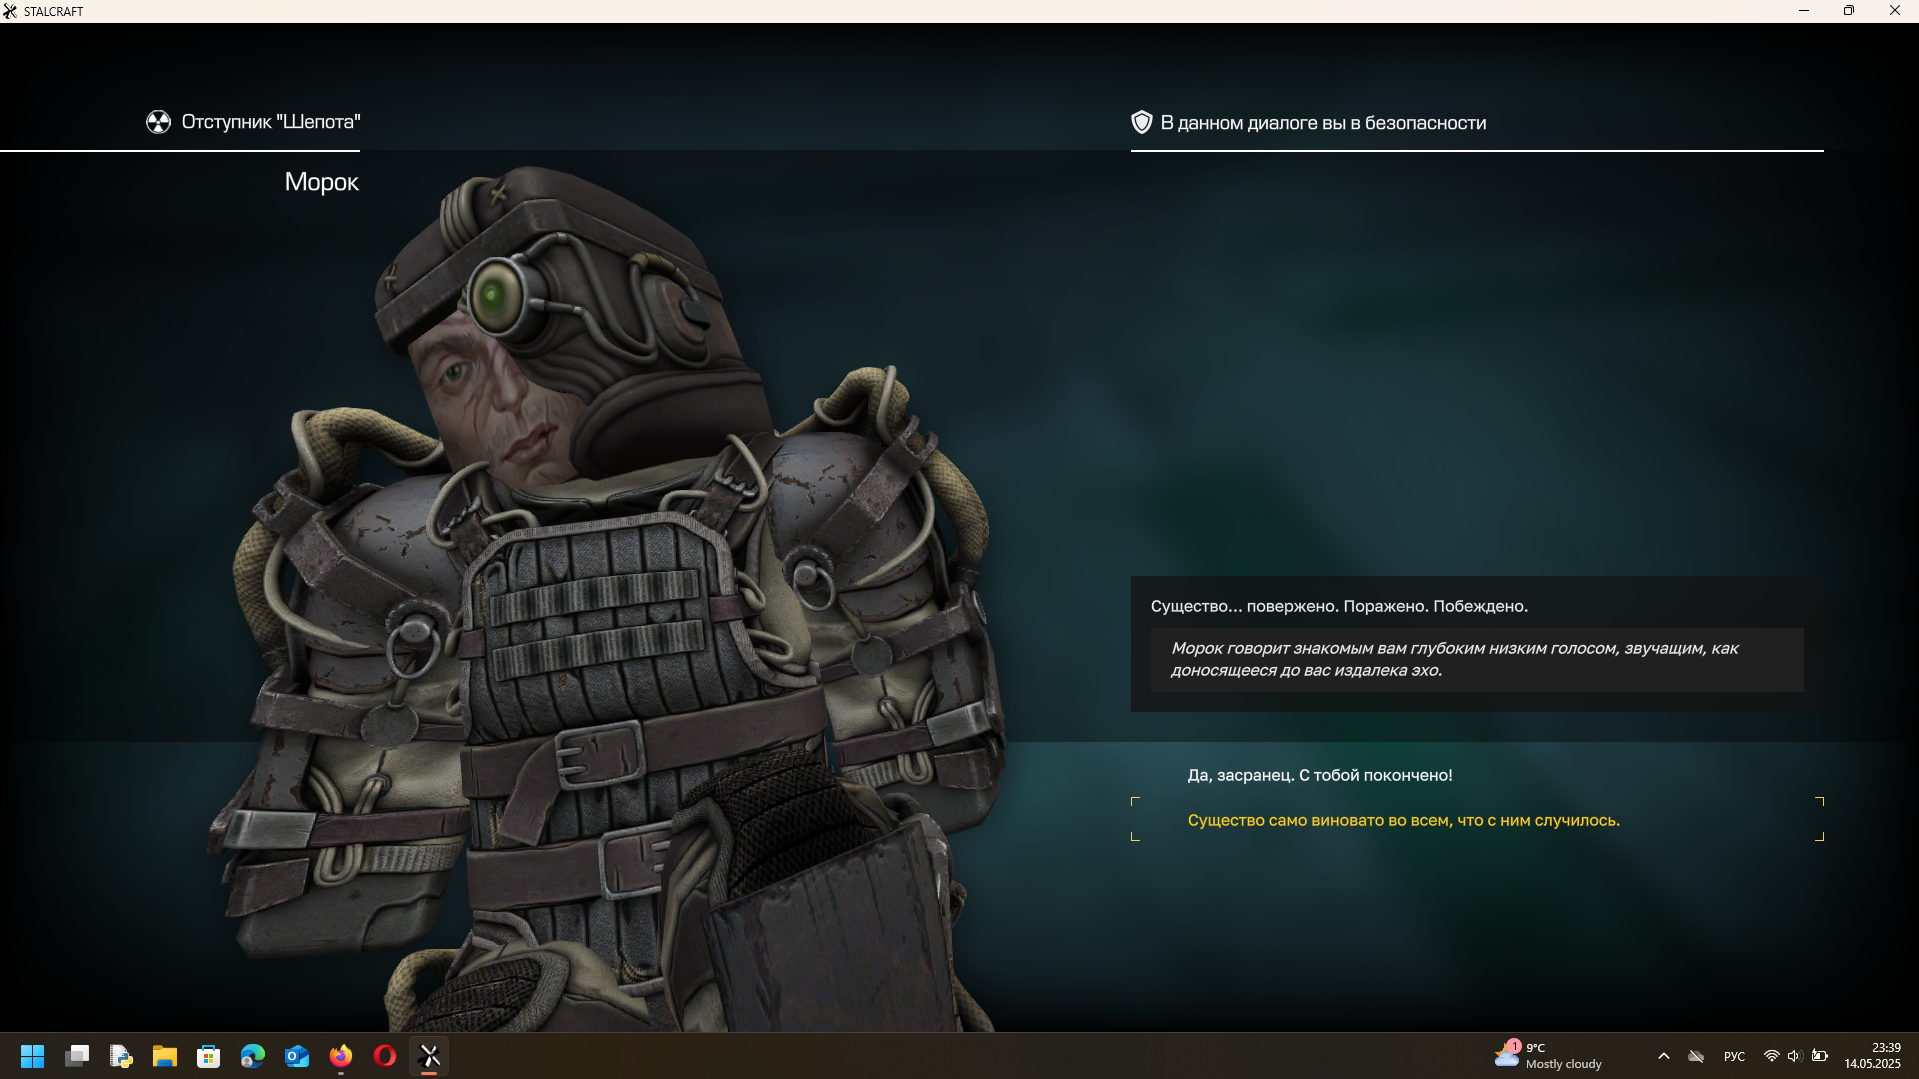
Task: Click the shield safety icon
Action: coord(1141,122)
